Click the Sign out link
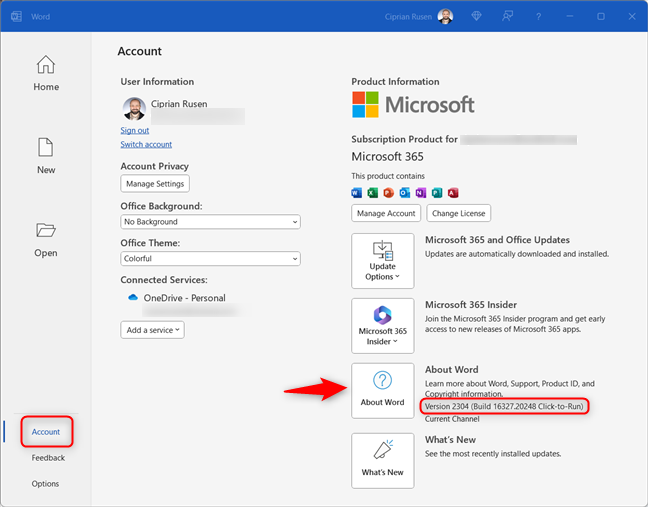 pyautogui.click(x=135, y=130)
